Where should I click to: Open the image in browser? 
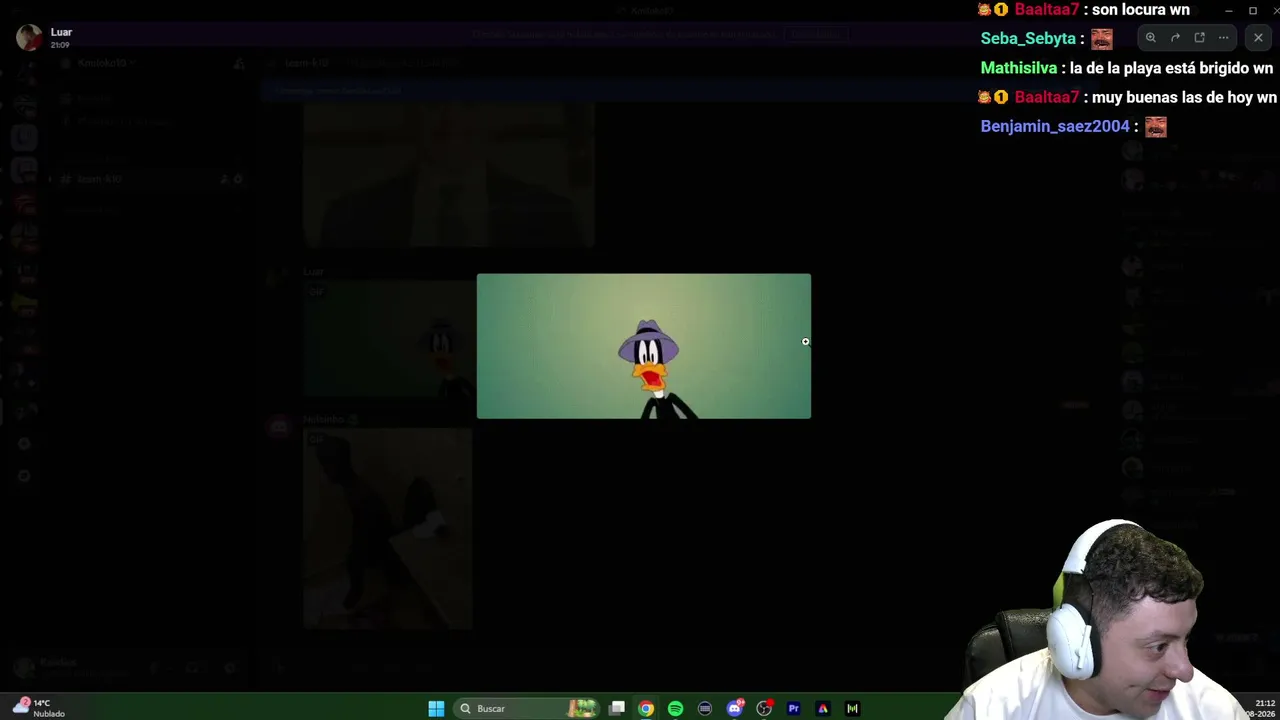(1199, 38)
